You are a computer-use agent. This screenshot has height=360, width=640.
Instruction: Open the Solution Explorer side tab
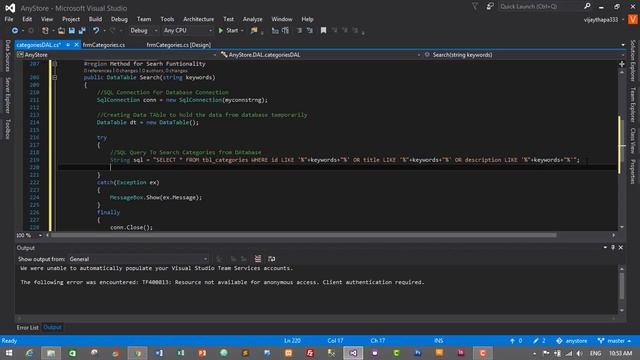click(633, 60)
